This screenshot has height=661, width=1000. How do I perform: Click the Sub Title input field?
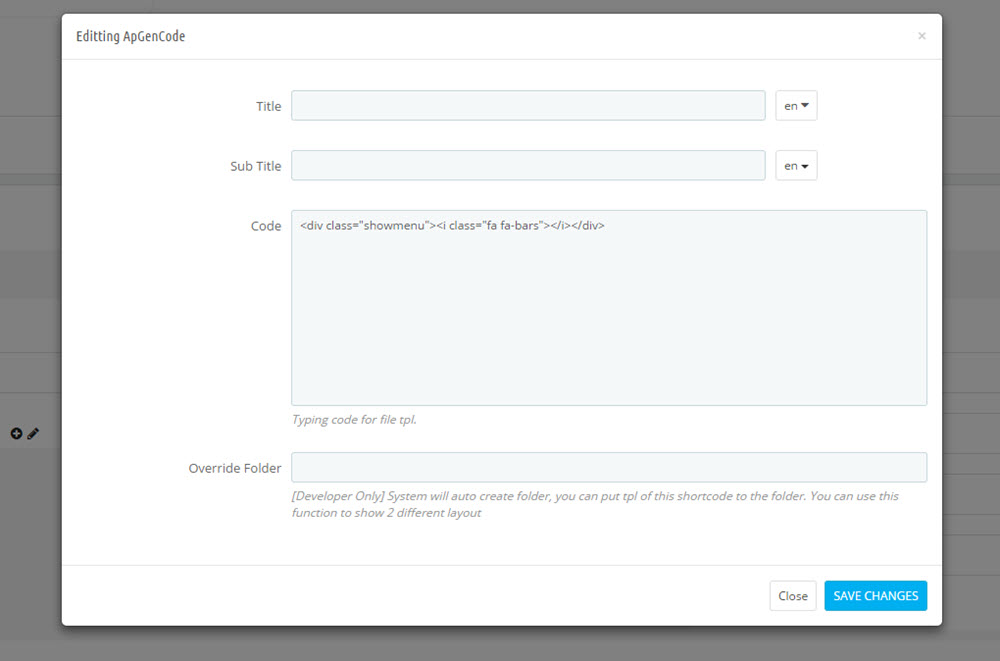[x=528, y=165]
